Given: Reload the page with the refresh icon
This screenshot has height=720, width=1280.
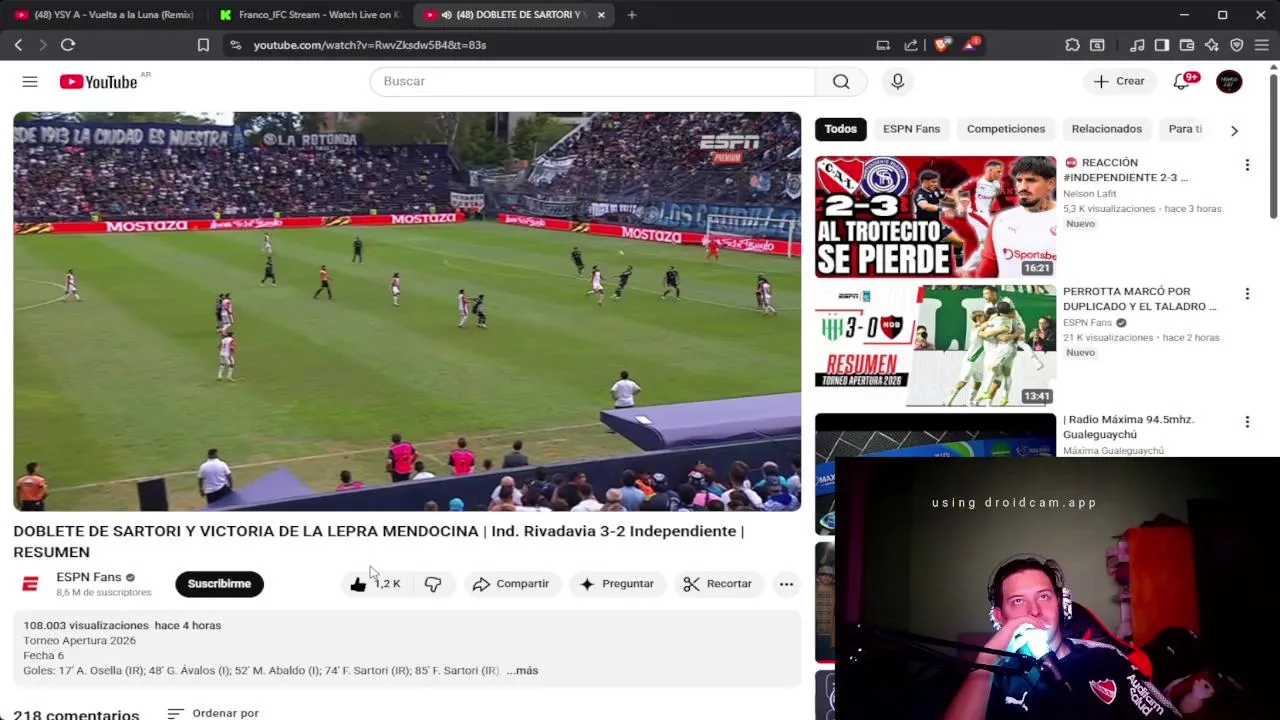Looking at the screenshot, I should [68, 45].
